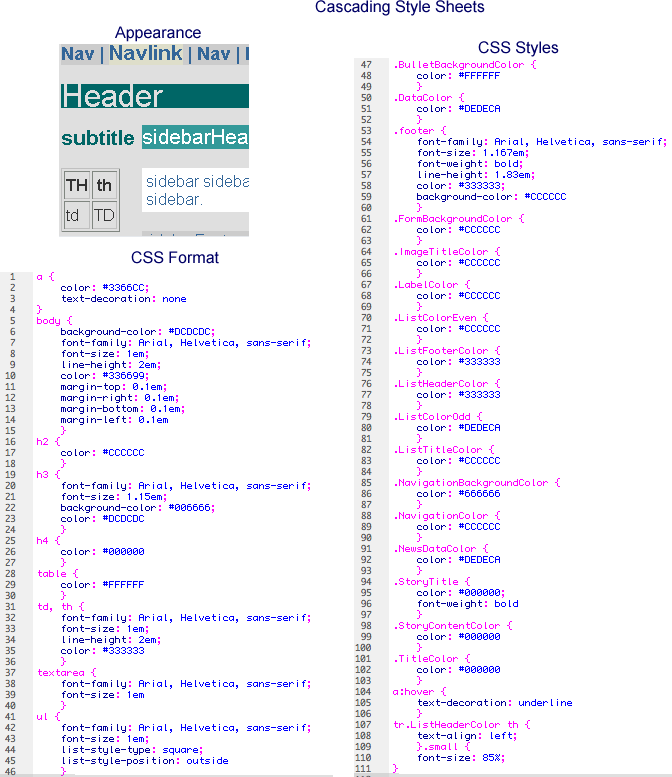Click the Appearance heading
Image resolution: width=672 pixels, height=777 pixels.
pos(157,33)
